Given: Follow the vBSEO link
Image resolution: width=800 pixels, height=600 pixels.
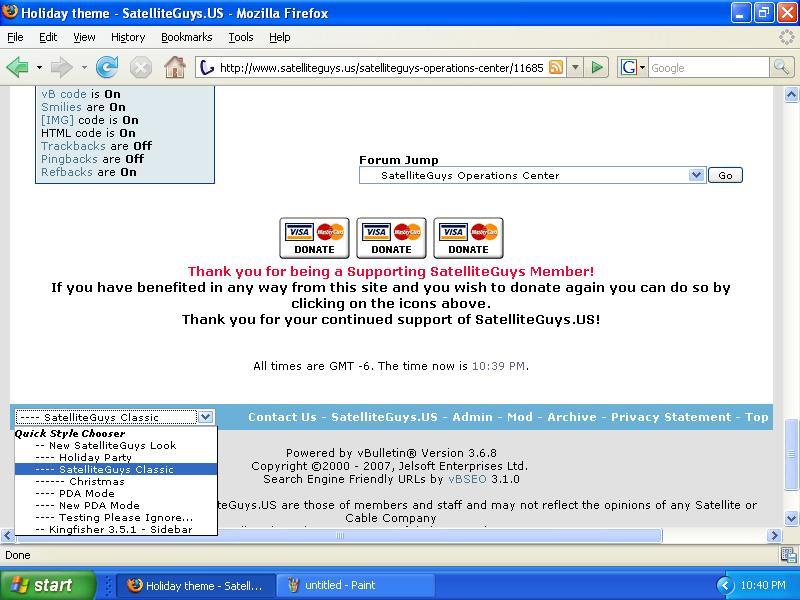Looking at the screenshot, I should coord(467,480).
